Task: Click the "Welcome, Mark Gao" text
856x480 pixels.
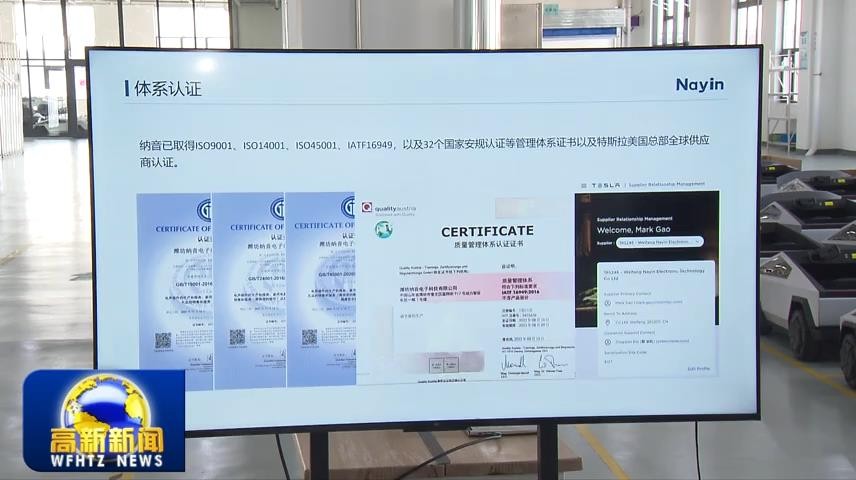Action: [633, 230]
